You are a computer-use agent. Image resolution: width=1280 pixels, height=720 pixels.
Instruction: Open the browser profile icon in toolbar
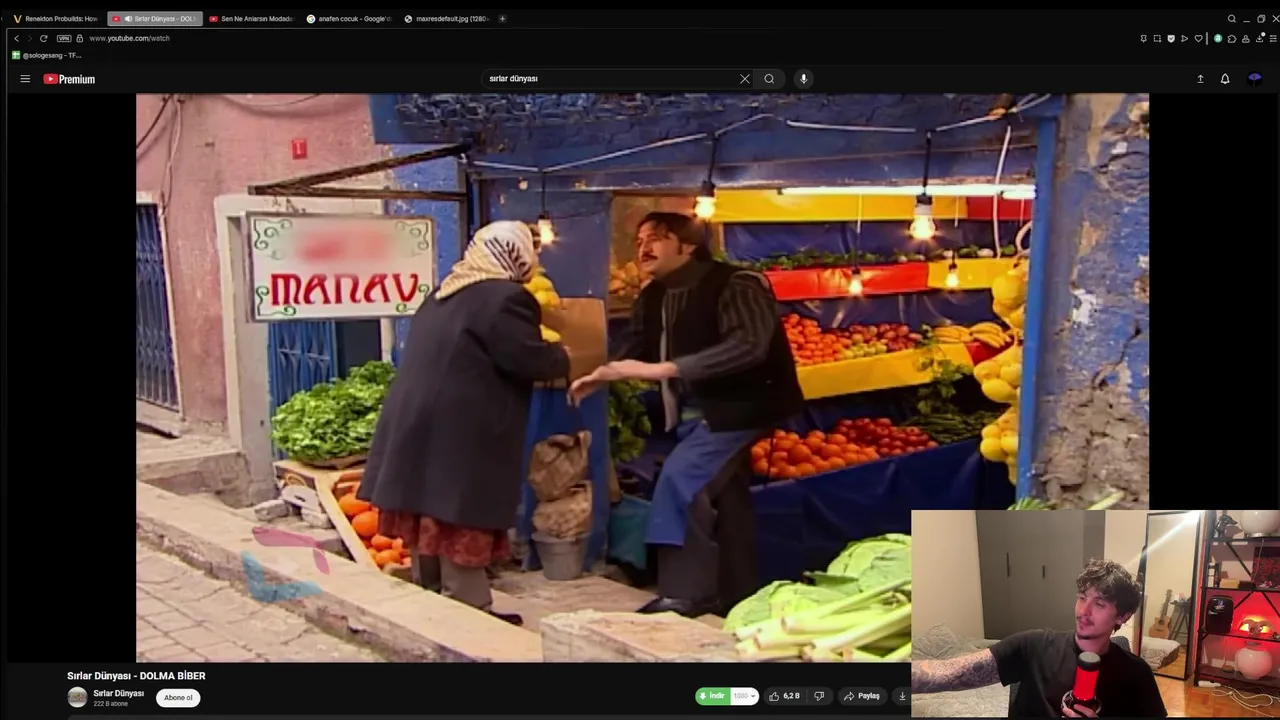tap(1246, 39)
